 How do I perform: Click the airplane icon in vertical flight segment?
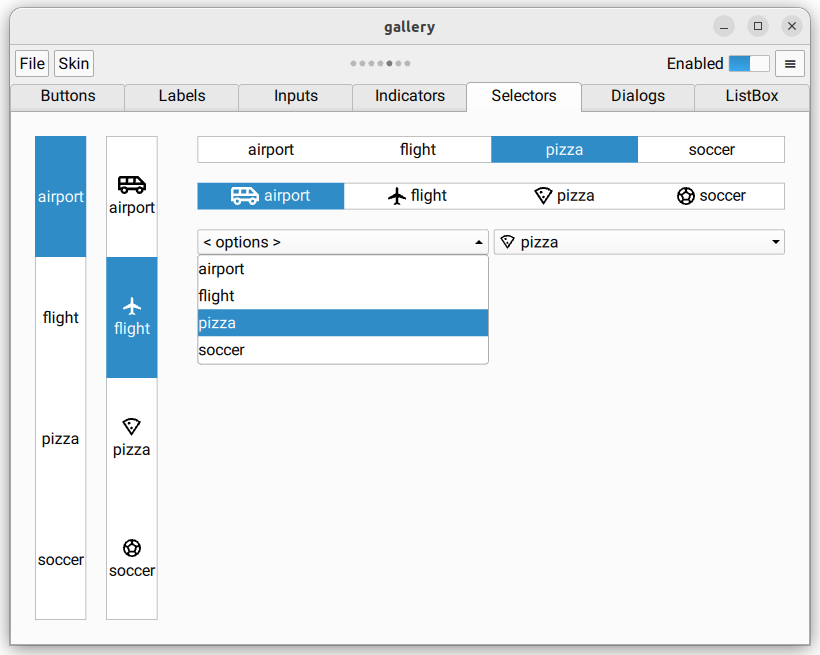[132, 306]
